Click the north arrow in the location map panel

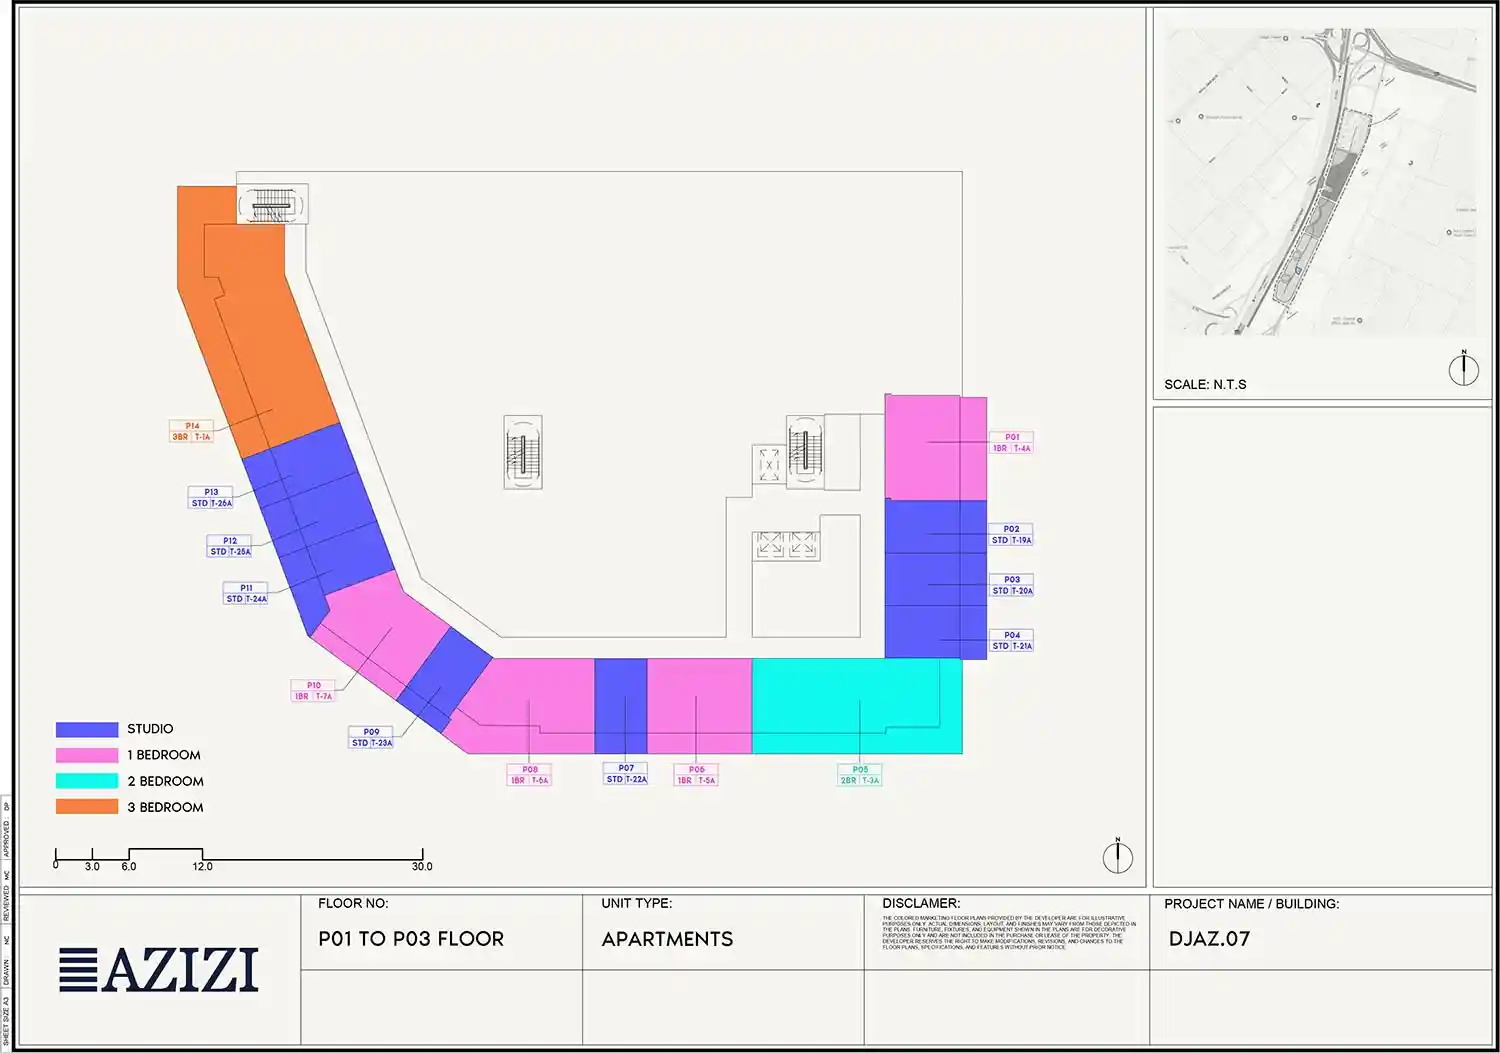pos(1463,369)
